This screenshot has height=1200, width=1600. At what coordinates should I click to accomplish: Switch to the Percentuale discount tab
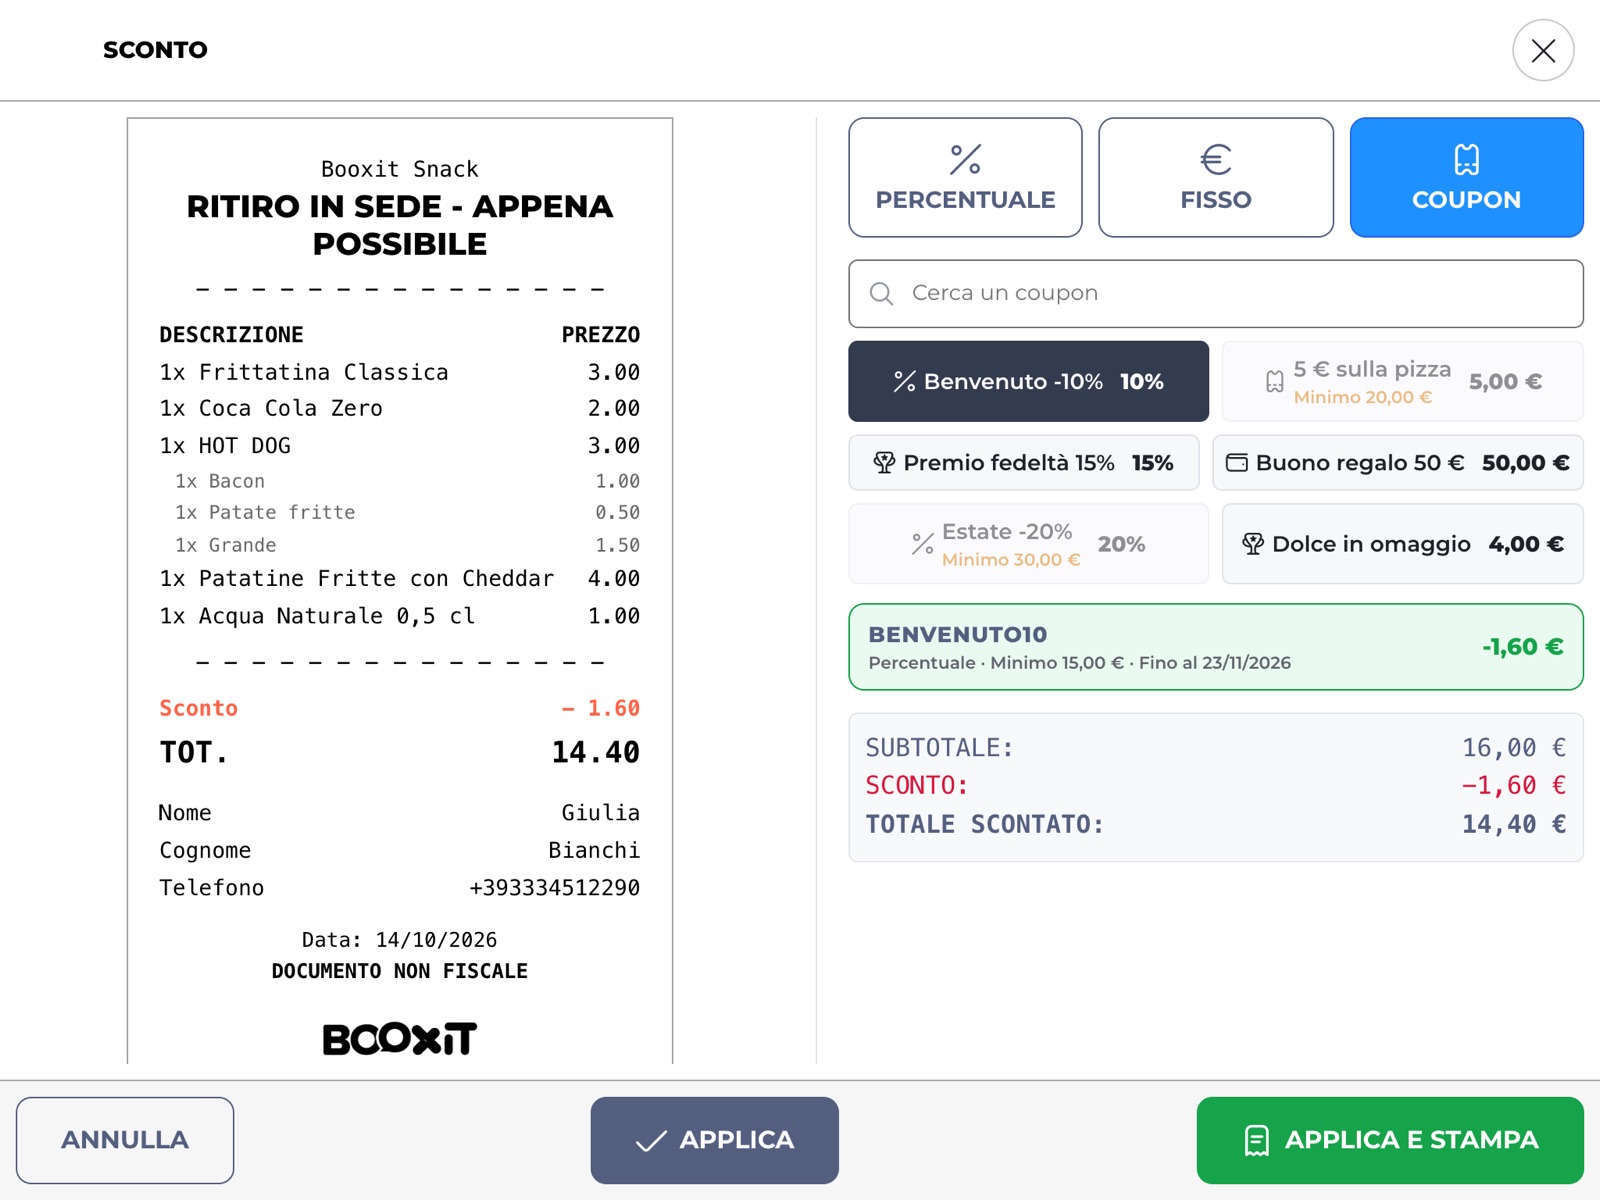[965, 177]
